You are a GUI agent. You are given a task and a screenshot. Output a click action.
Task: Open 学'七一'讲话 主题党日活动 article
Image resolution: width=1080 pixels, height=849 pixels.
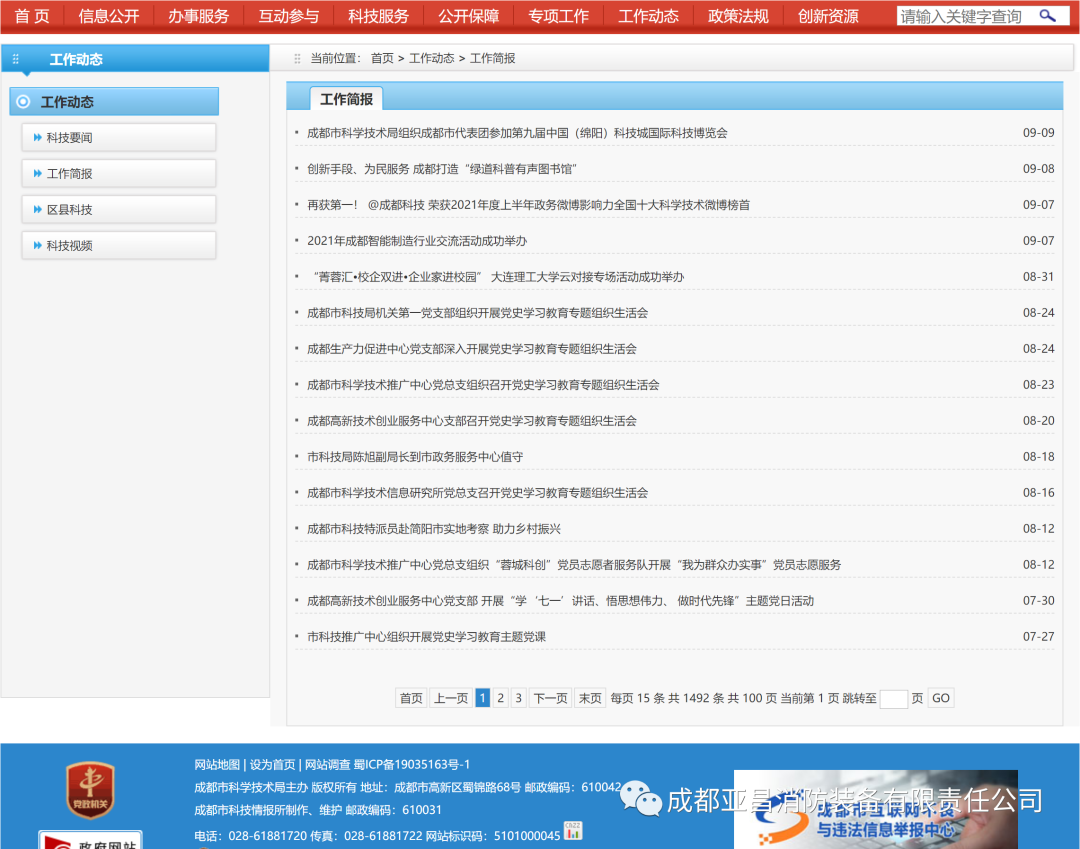560,600
